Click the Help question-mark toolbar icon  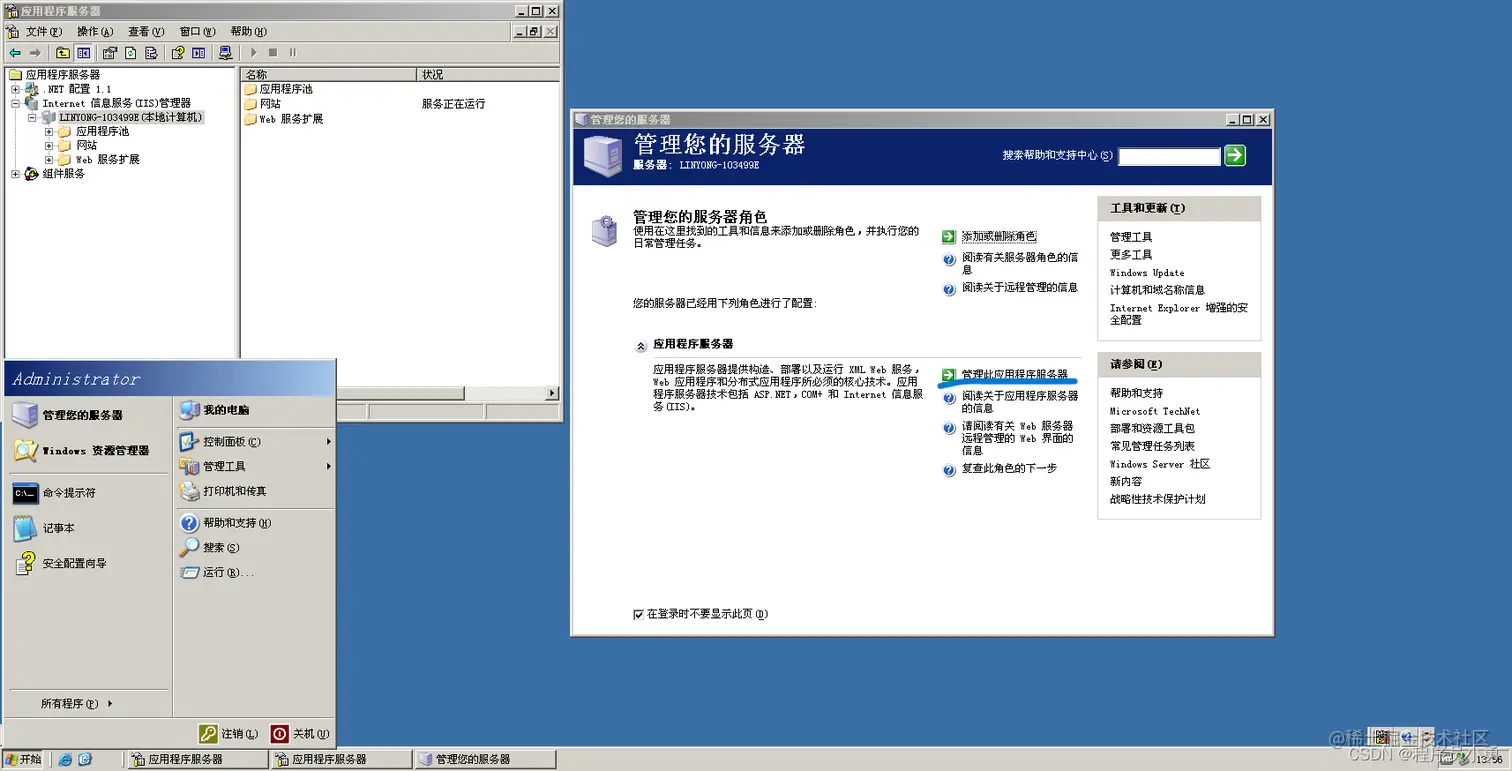coord(177,53)
